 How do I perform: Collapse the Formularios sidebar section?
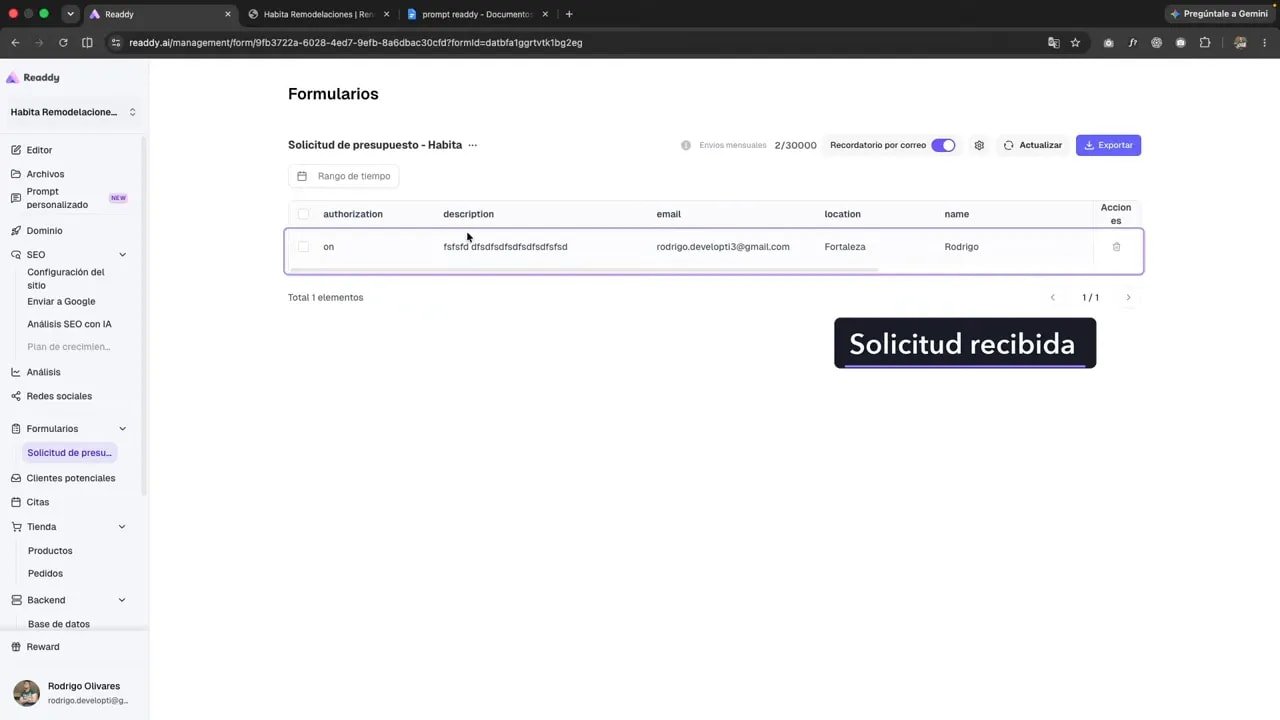point(122,429)
